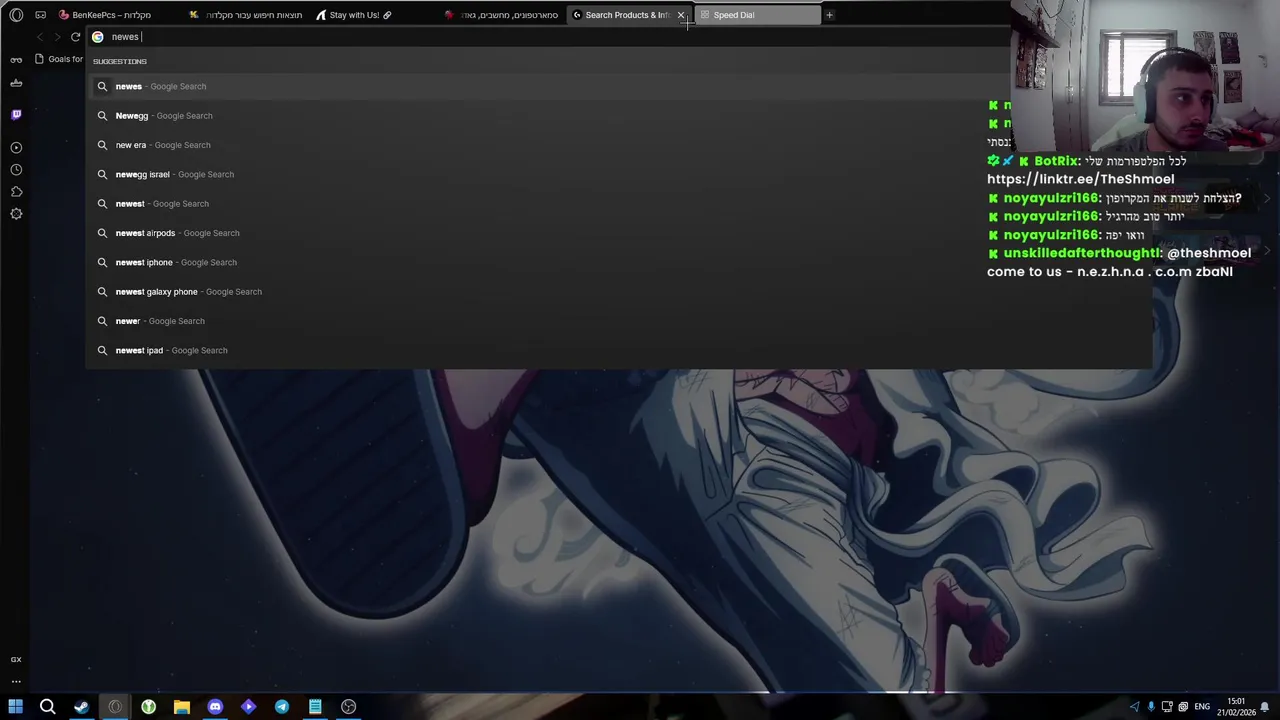Open File Explorer from the taskbar
This screenshot has width=1280, height=720.
[182, 707]
